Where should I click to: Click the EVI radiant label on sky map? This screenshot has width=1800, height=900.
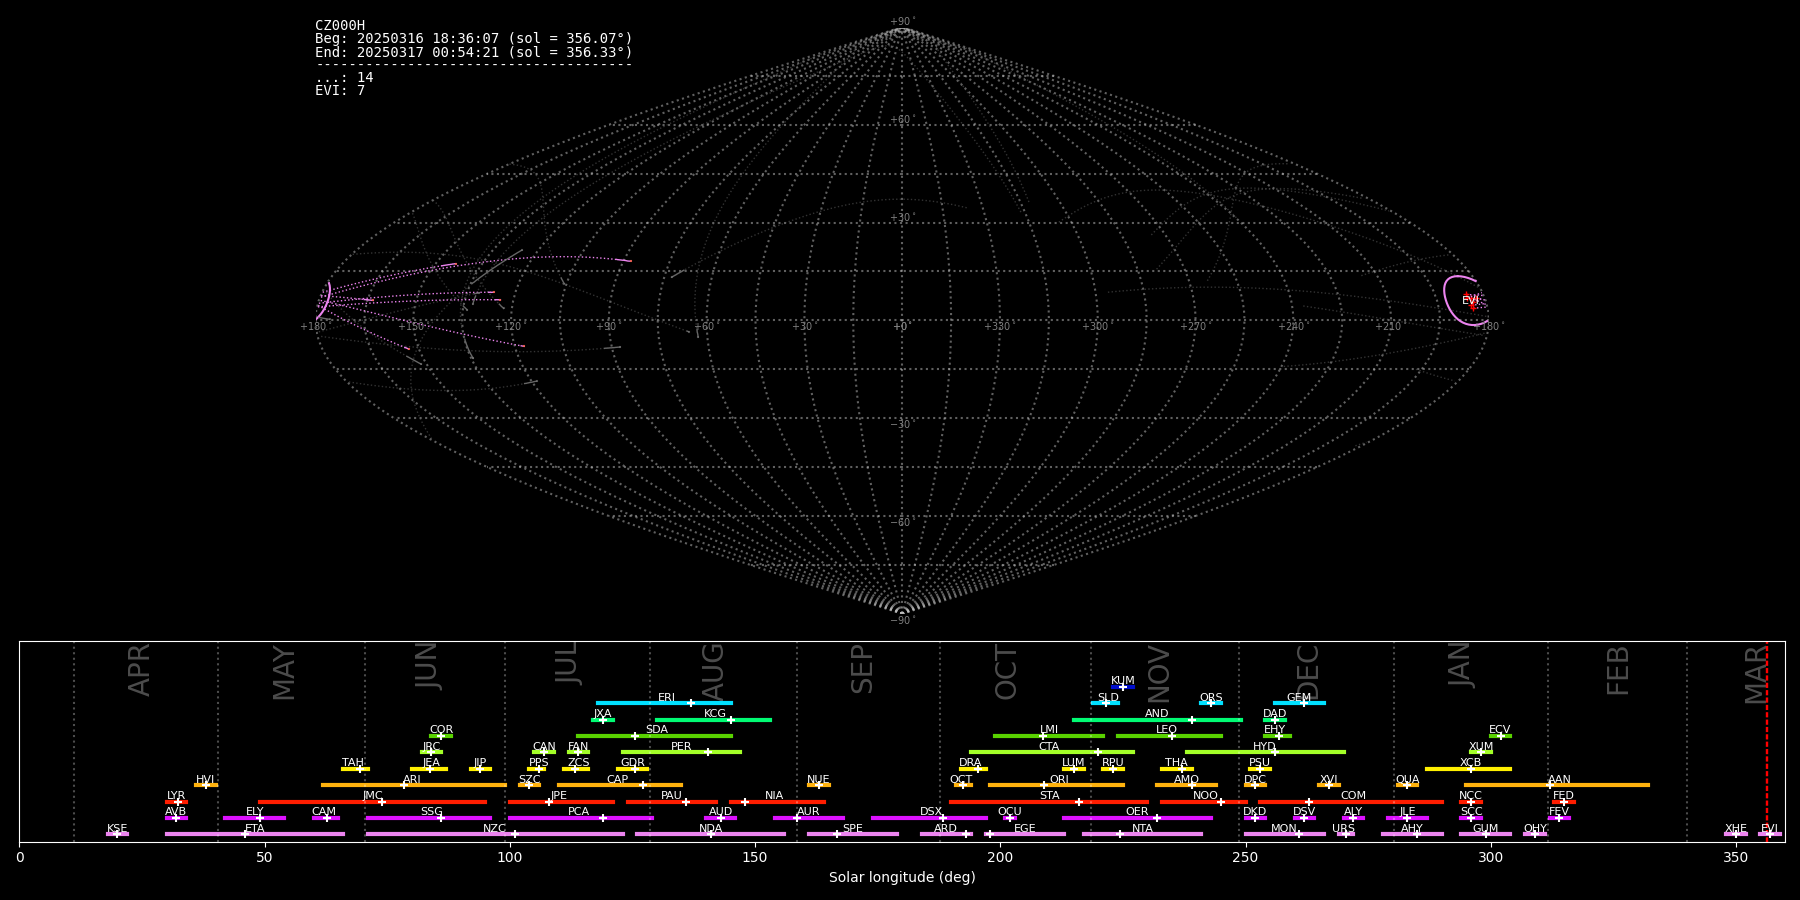point(1470,300)
